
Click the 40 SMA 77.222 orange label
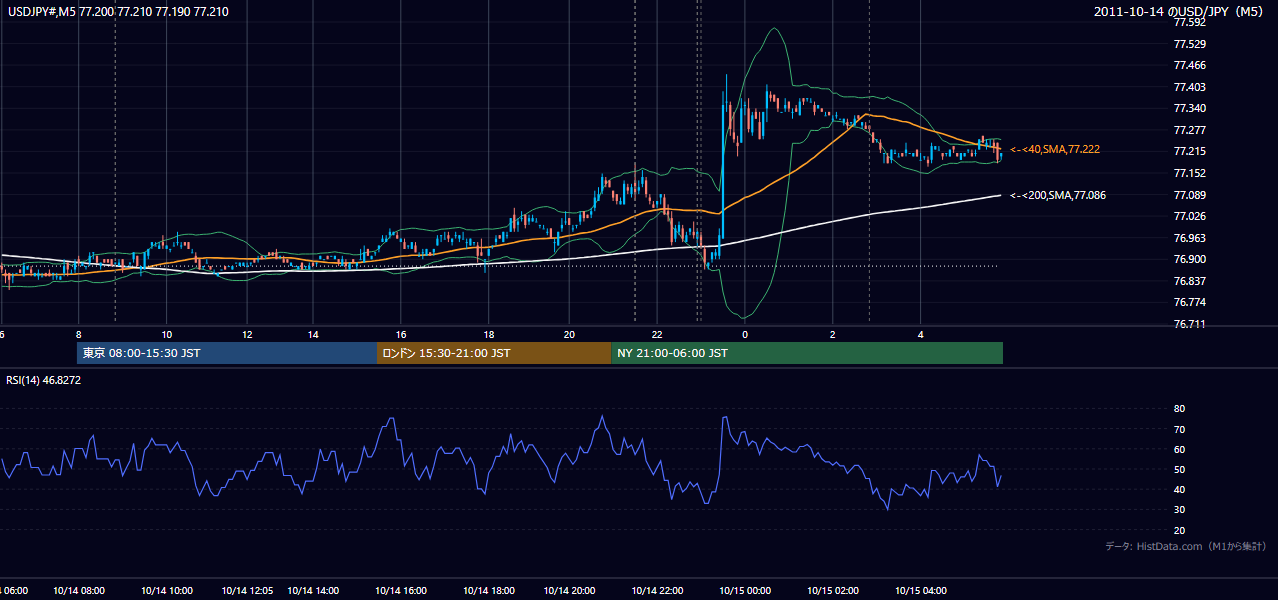click(1055, 149)
